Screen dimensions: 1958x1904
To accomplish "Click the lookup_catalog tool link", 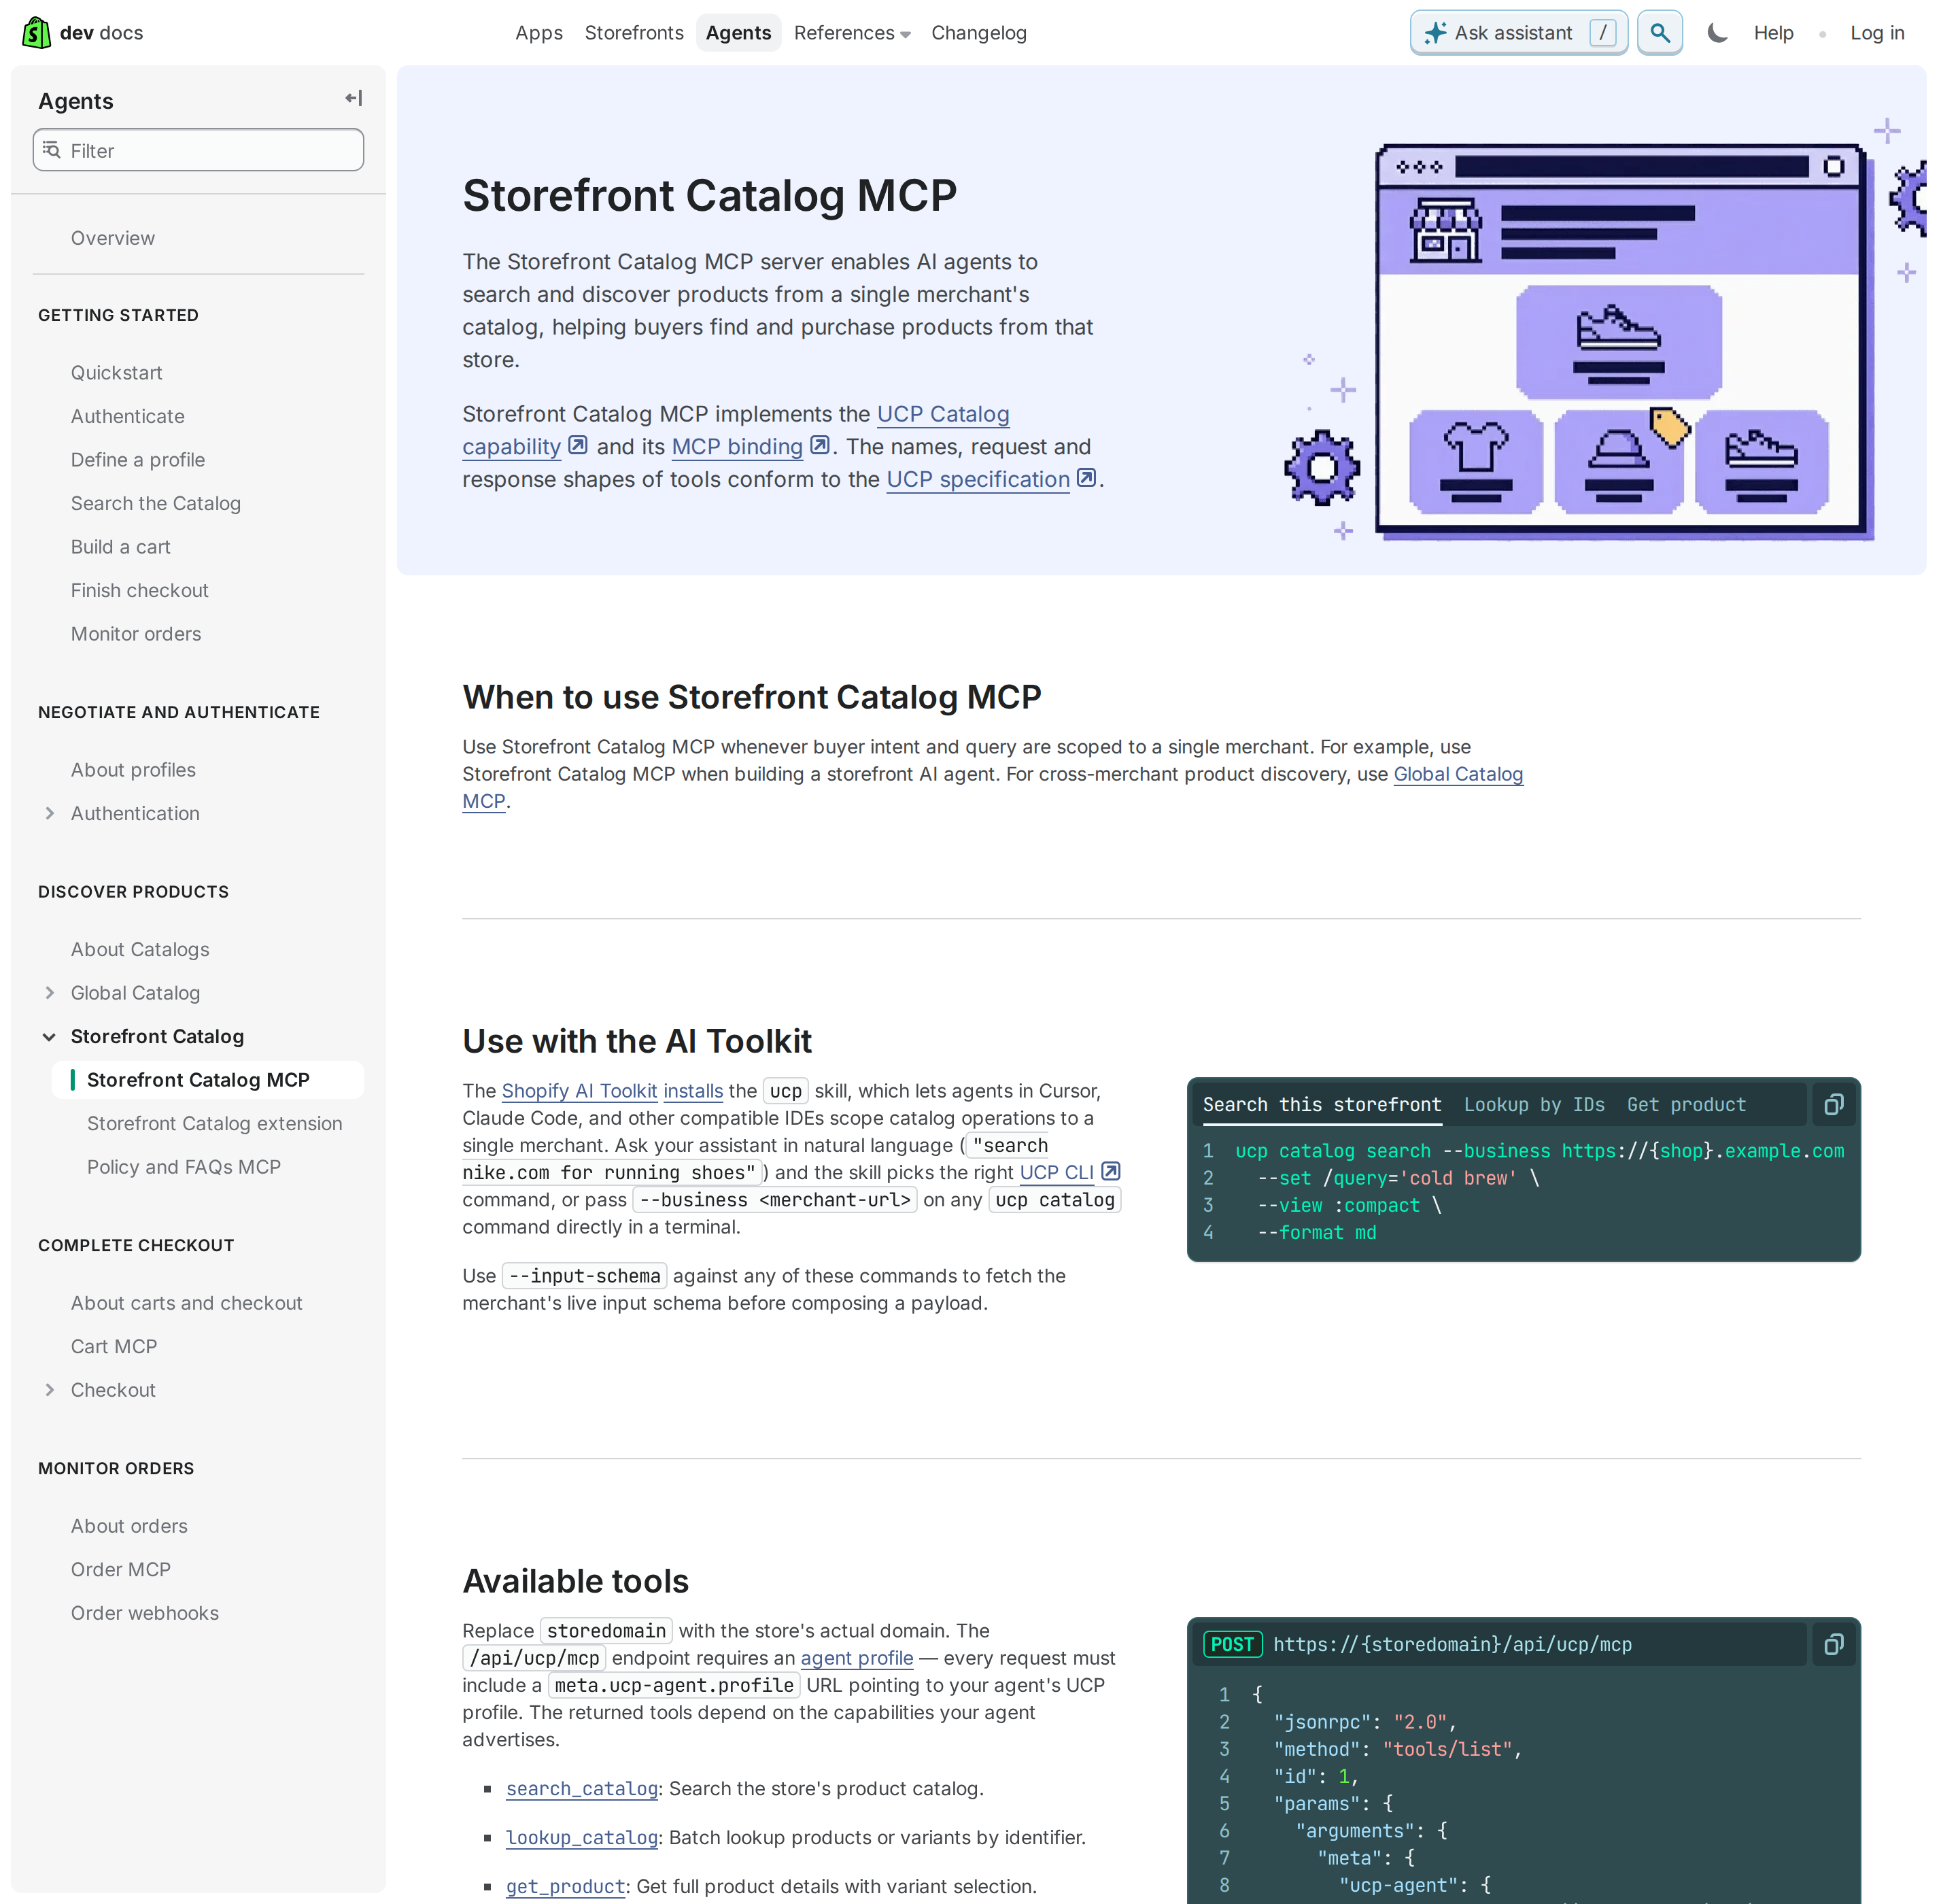I will (x=582, y=1838).
